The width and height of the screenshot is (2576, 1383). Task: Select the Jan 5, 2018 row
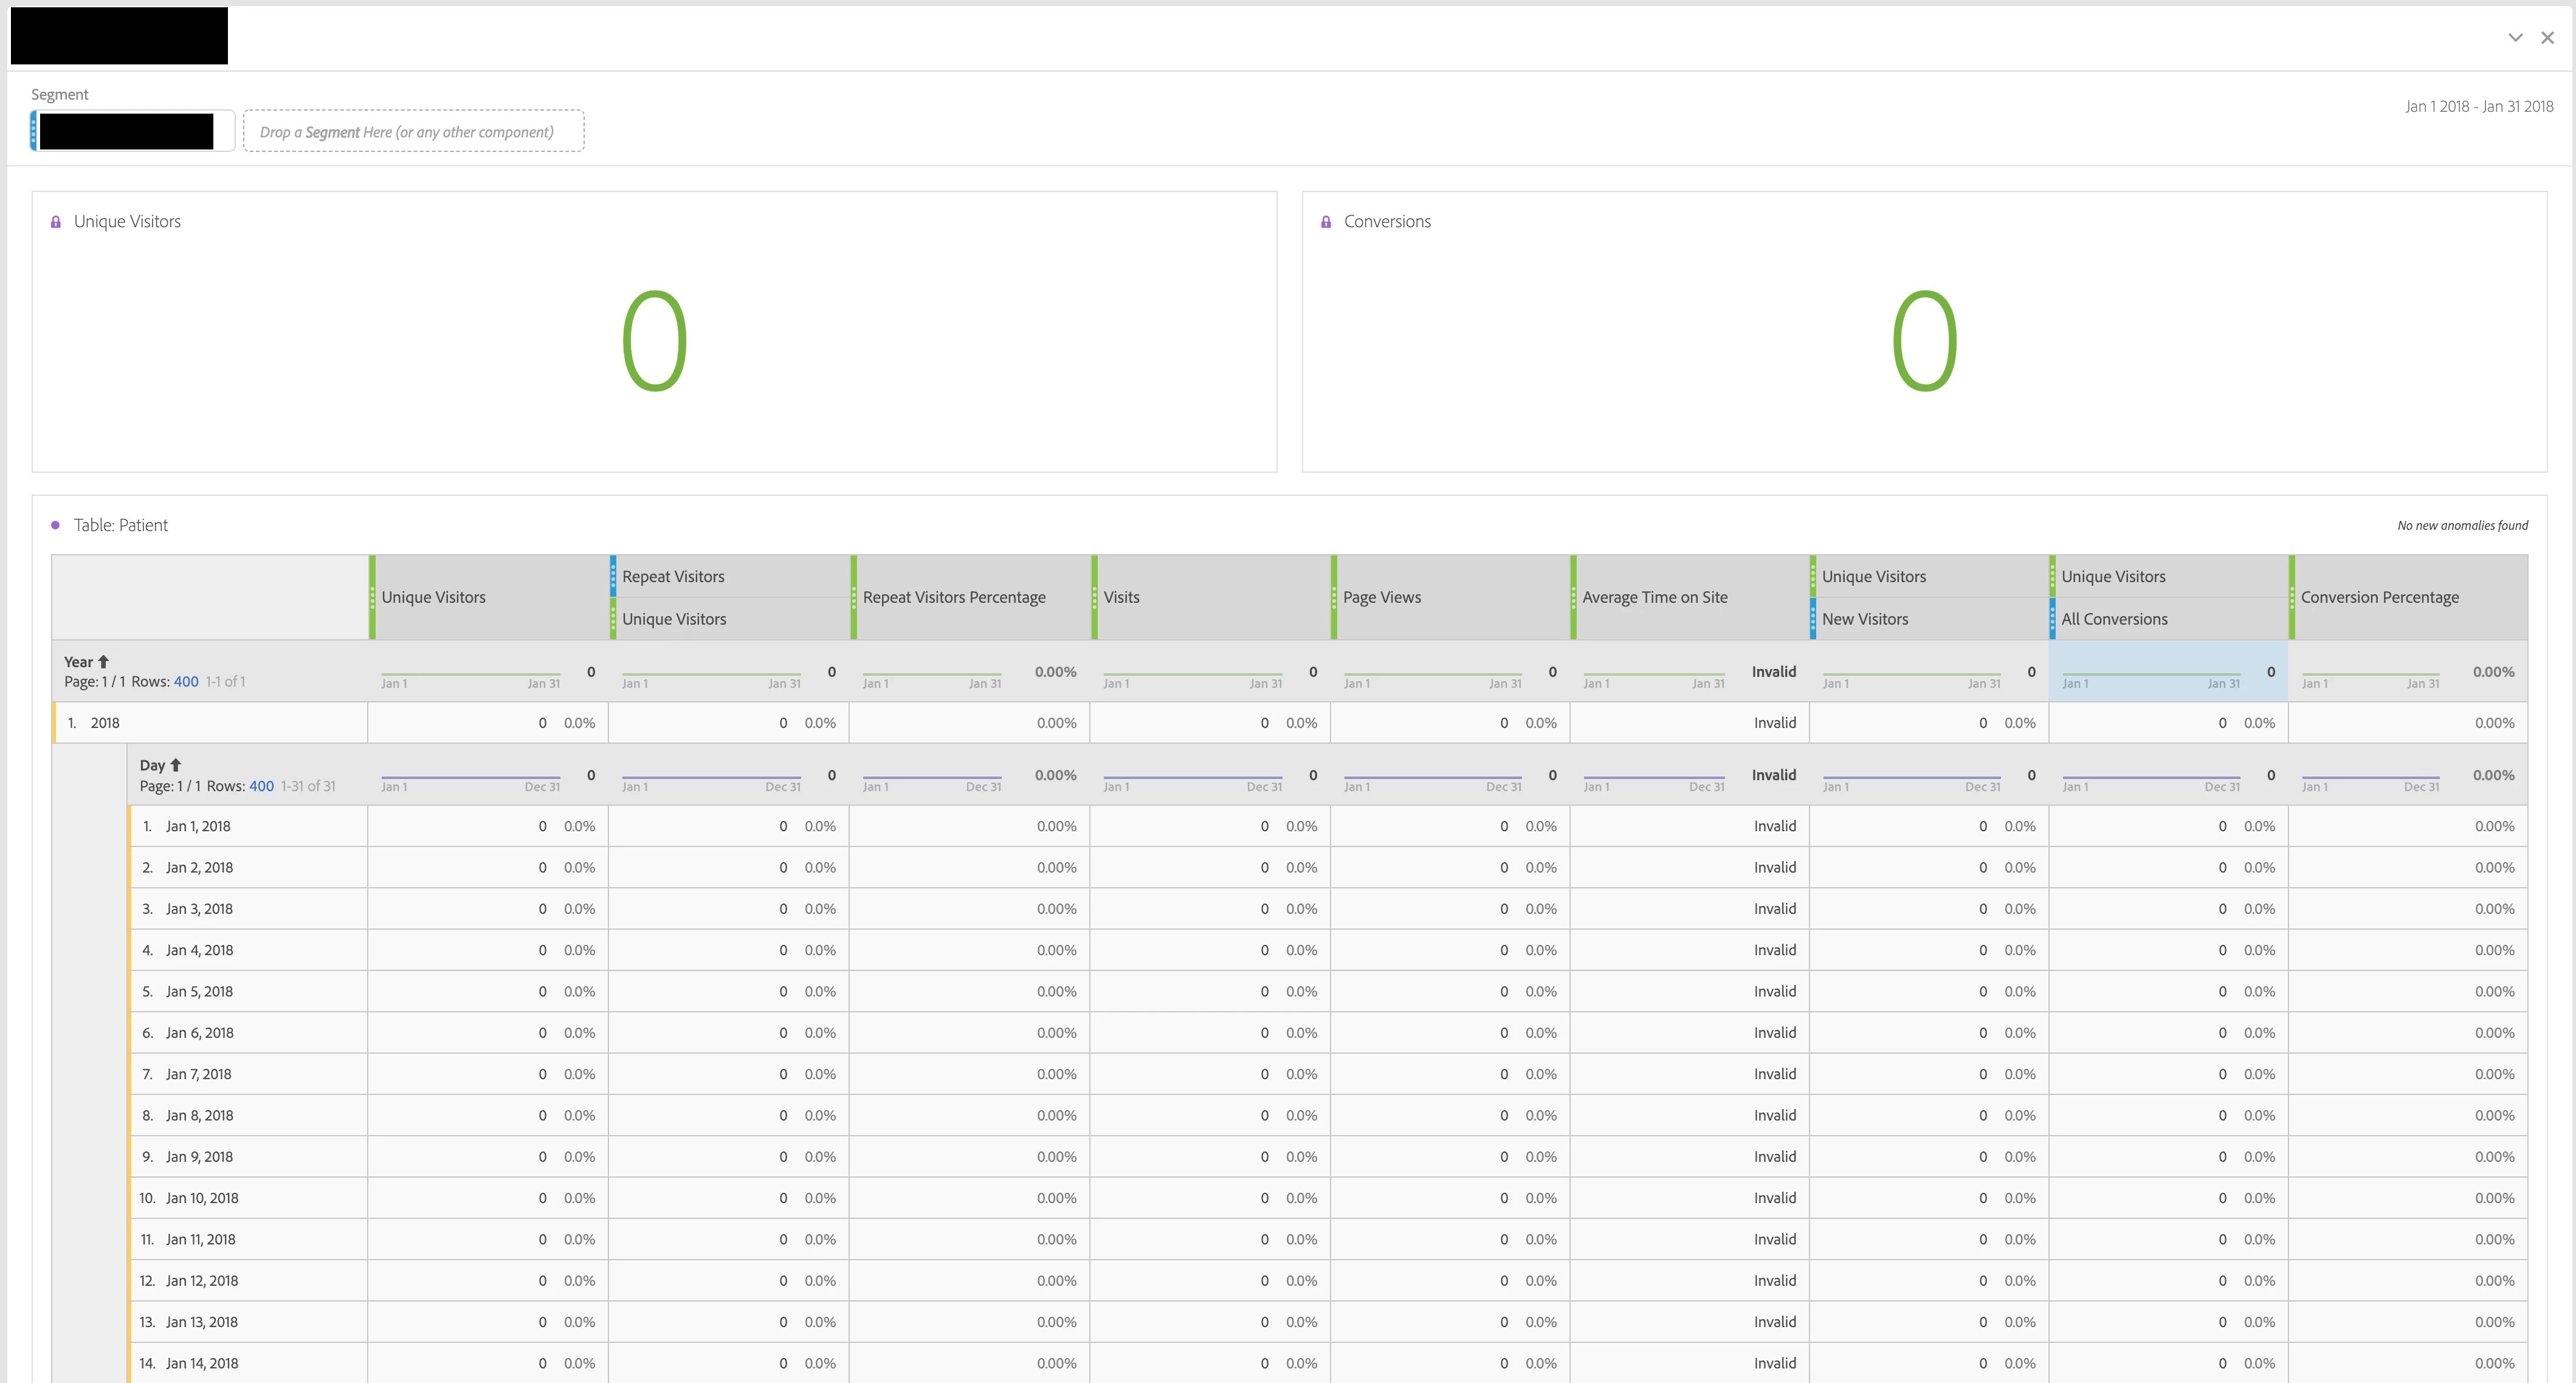pos(199,991)
